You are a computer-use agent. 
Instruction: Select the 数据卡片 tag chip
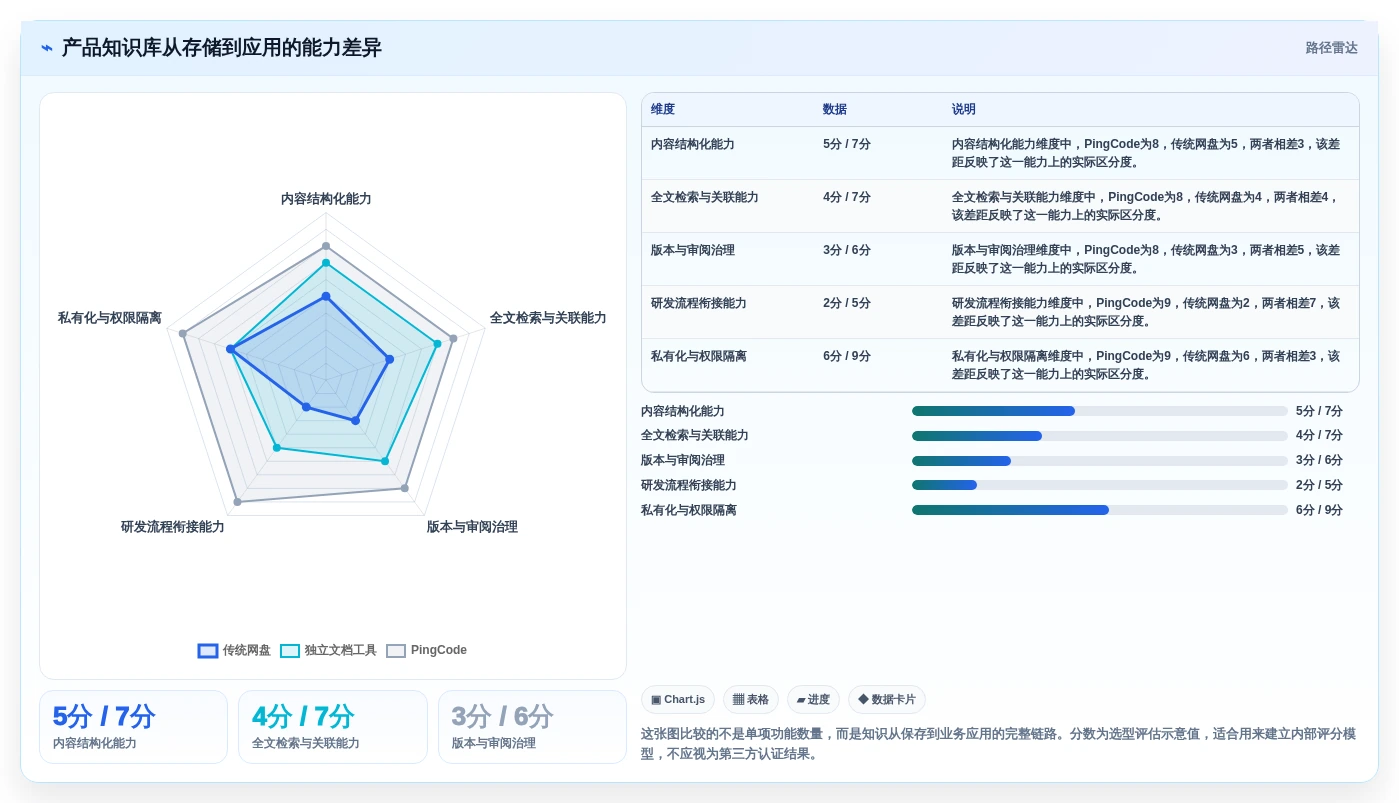(887, 700)
